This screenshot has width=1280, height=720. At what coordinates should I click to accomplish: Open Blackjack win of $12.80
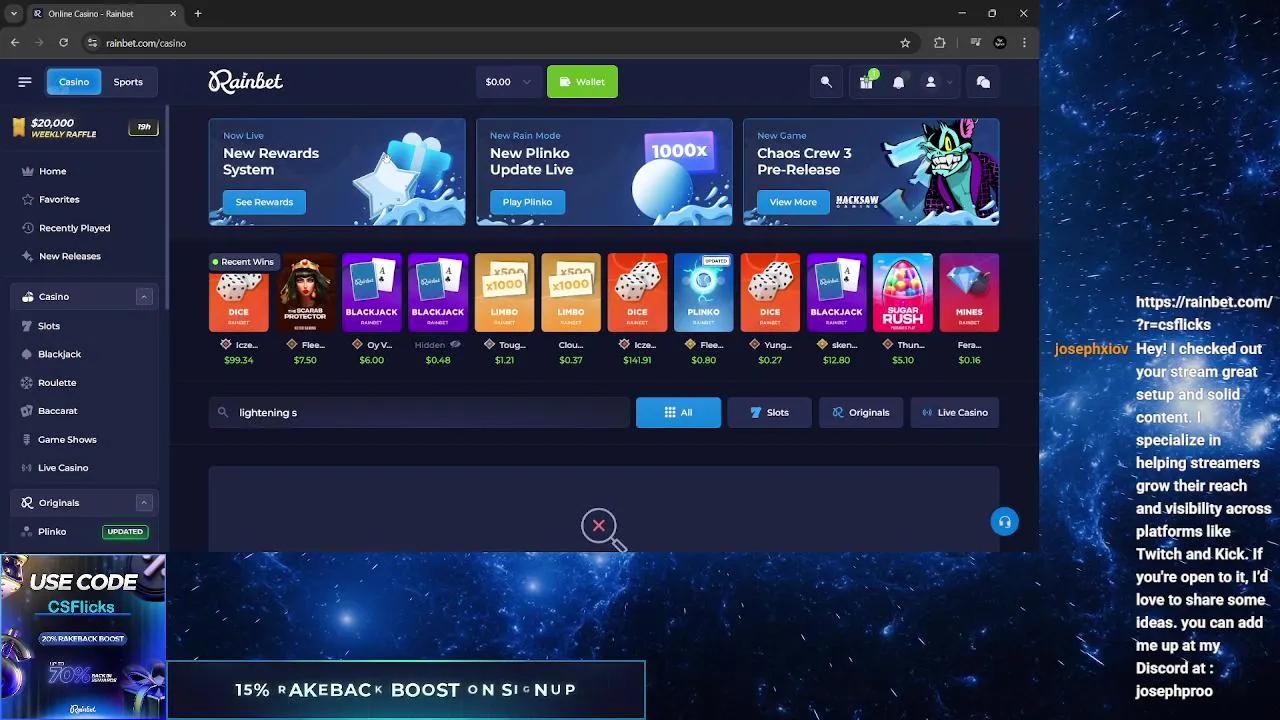click(836, 292)
